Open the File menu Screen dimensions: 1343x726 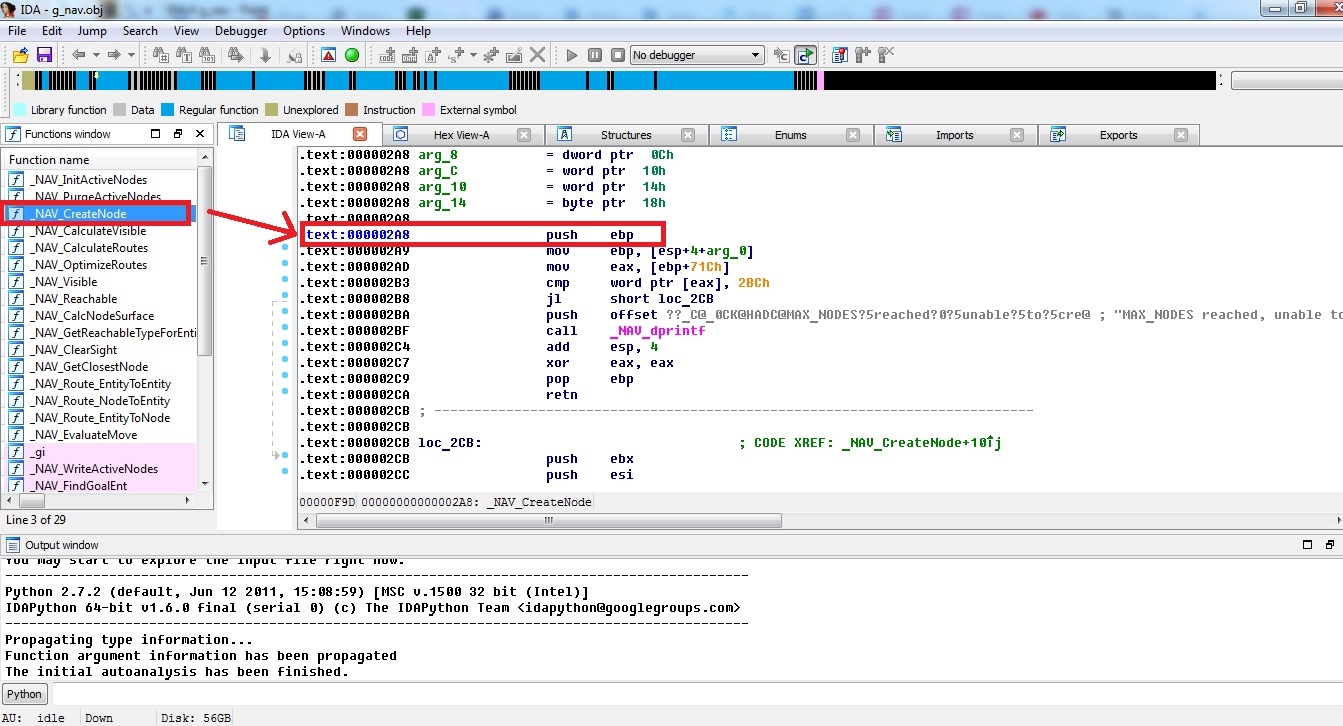click(17, 31)
